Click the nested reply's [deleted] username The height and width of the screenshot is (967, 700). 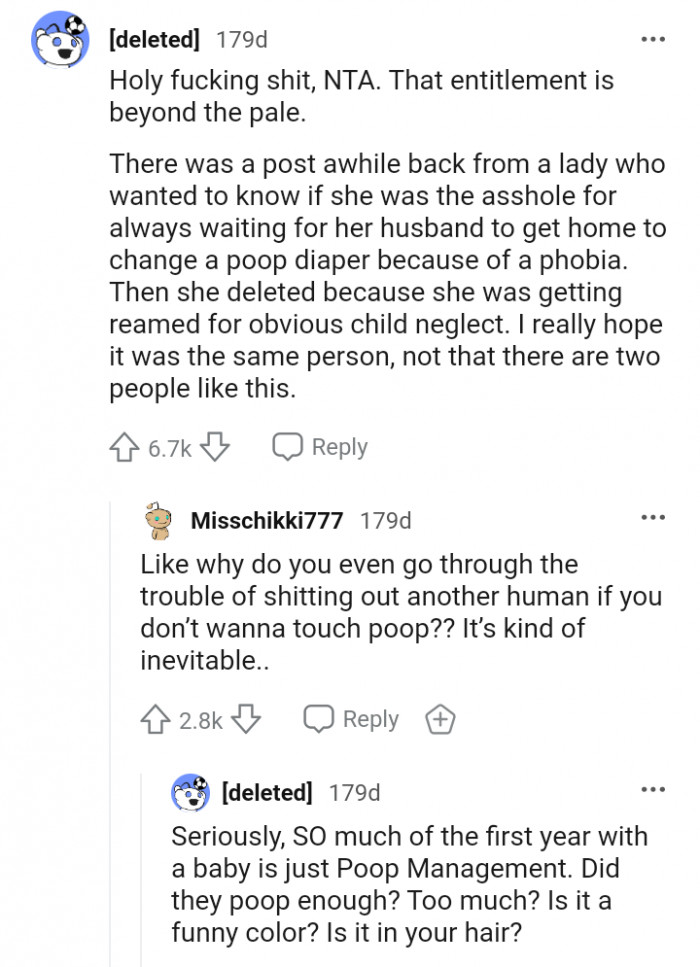[x=266, y=792]
